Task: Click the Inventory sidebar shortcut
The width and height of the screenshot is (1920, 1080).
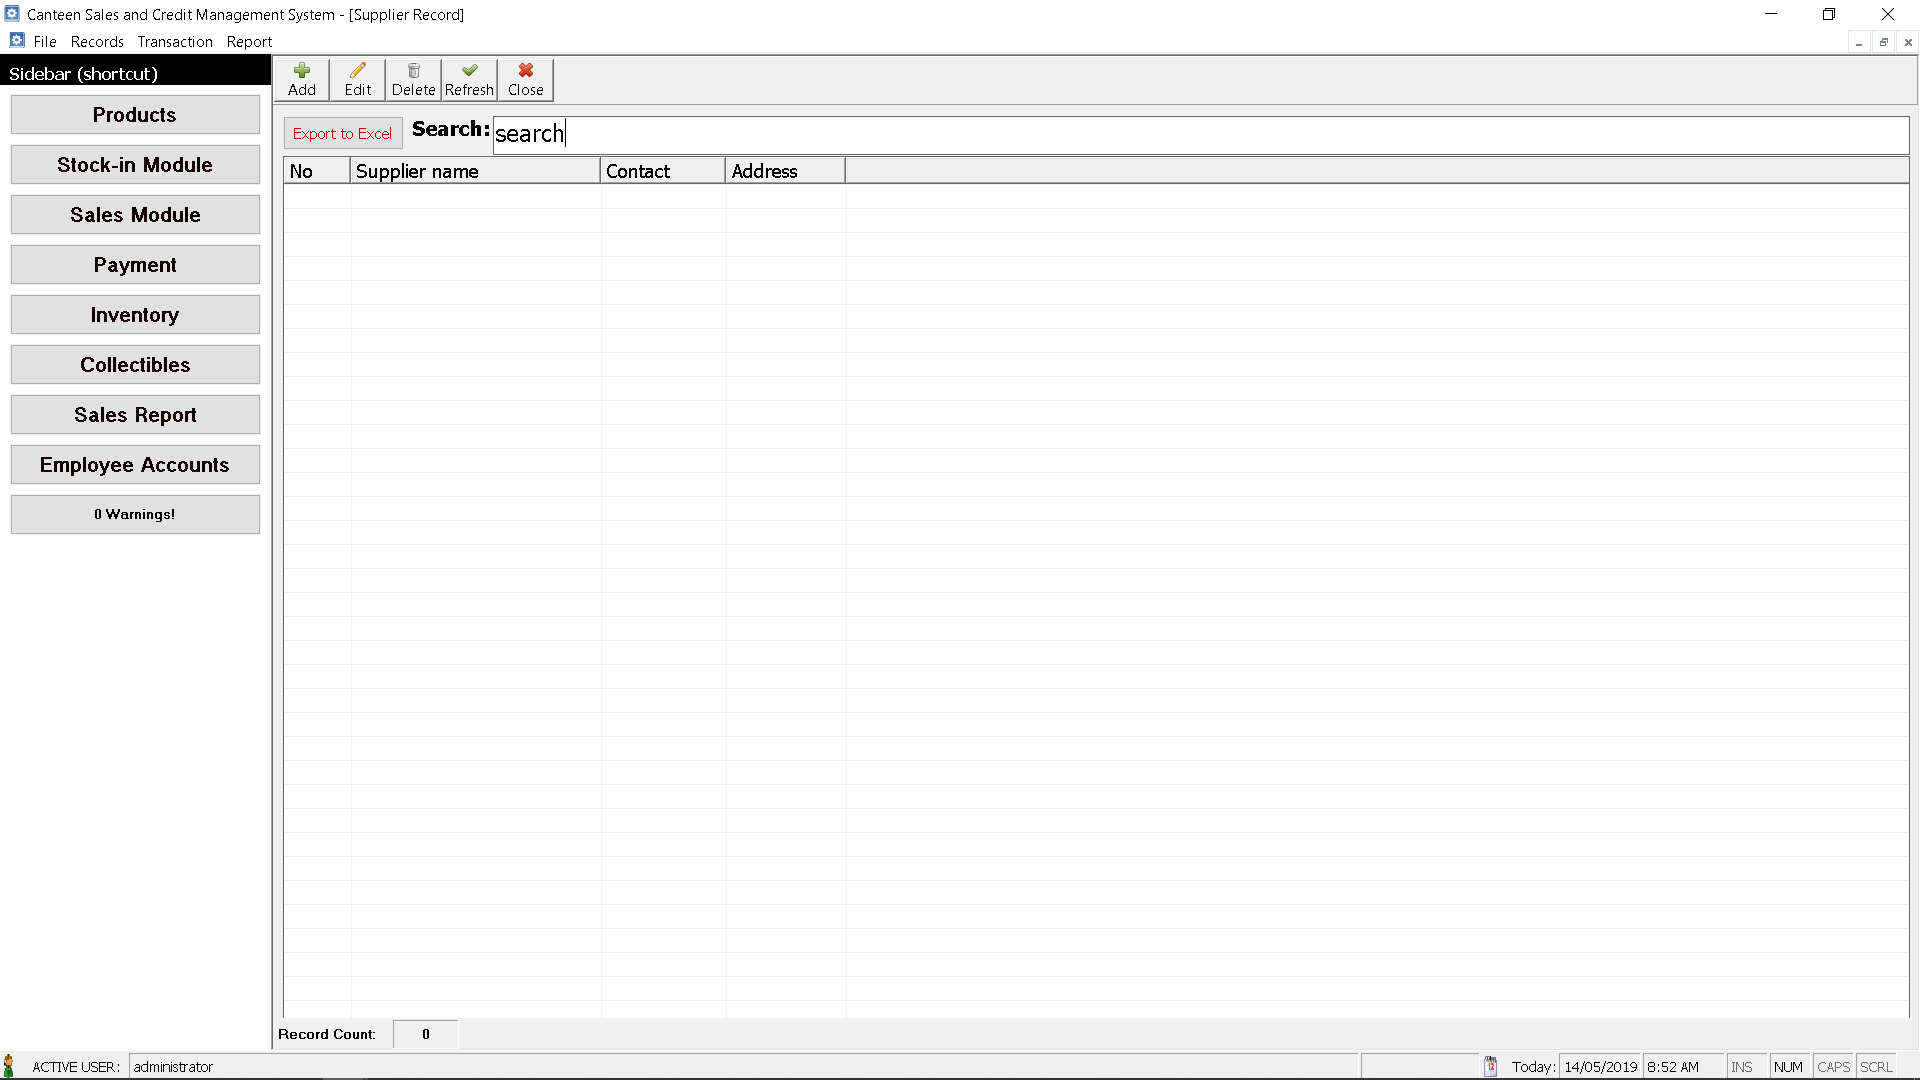Action: point(135,315)
